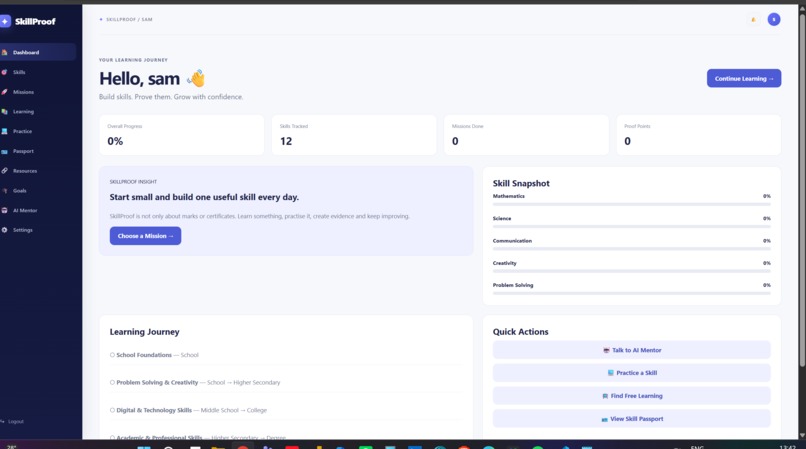This screenshot has width=806, height=449.
Task: Select the Find Free Learning quick action
Action: (632, 396)
